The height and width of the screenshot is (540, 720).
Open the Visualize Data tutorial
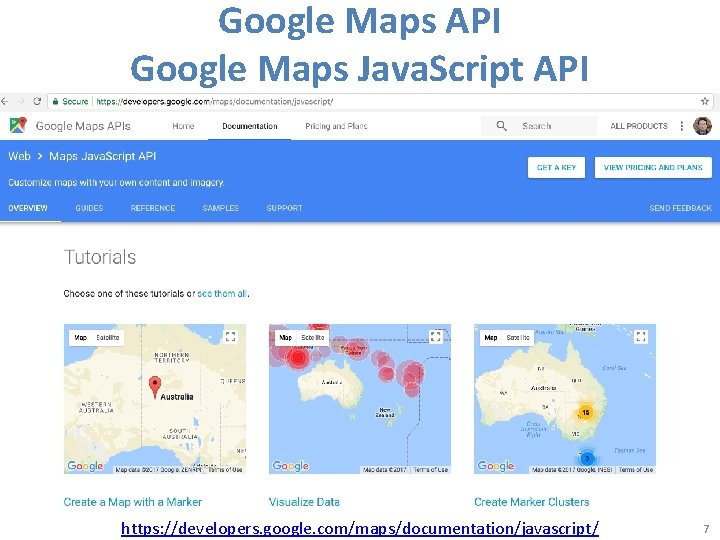click(x=304, y=502)
